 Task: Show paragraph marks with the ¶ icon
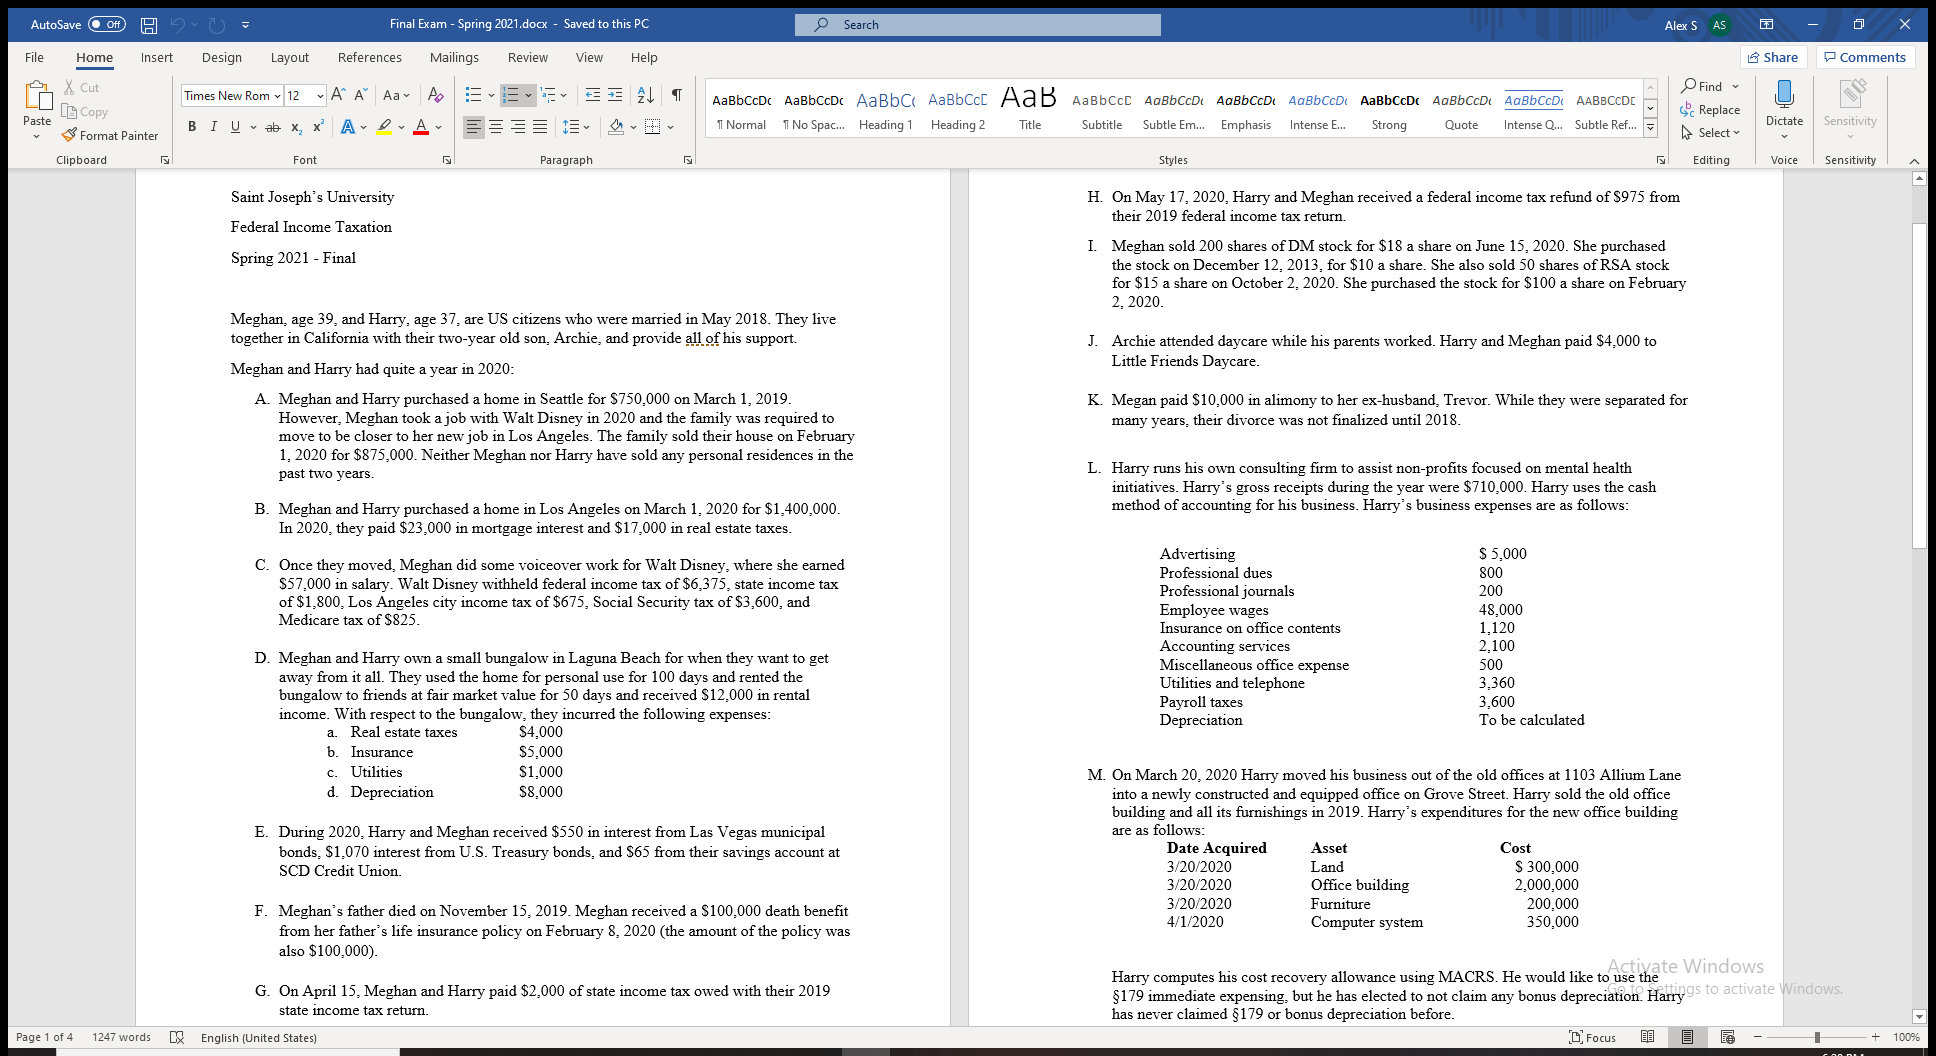(x=676, y=94)
